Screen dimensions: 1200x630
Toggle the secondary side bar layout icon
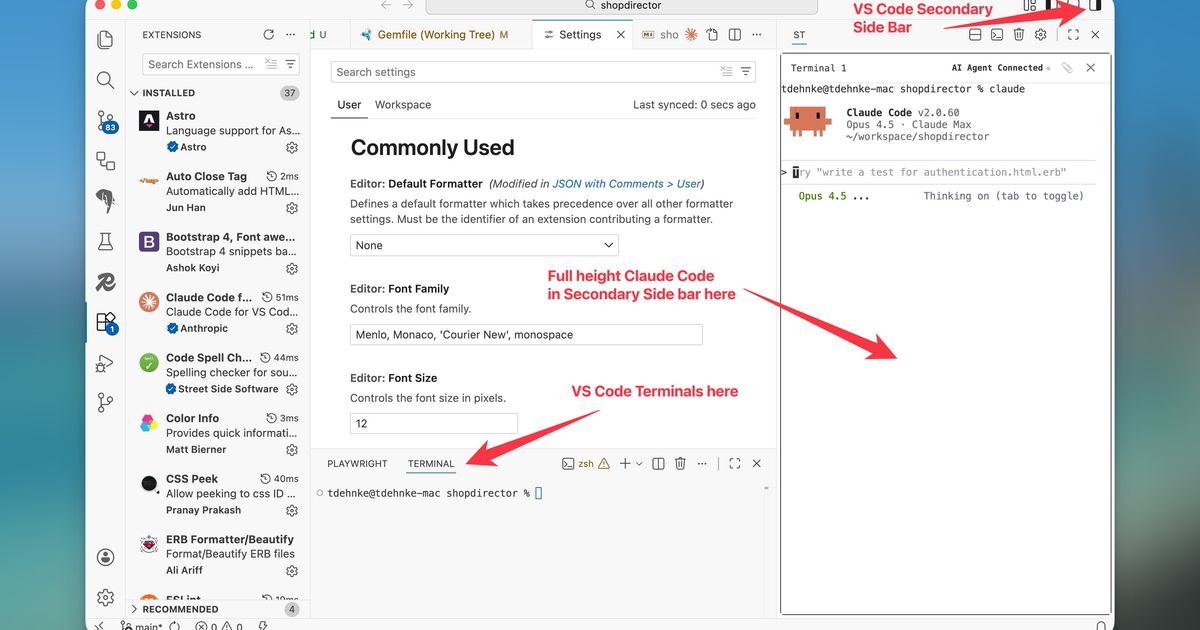[1095, 6]
